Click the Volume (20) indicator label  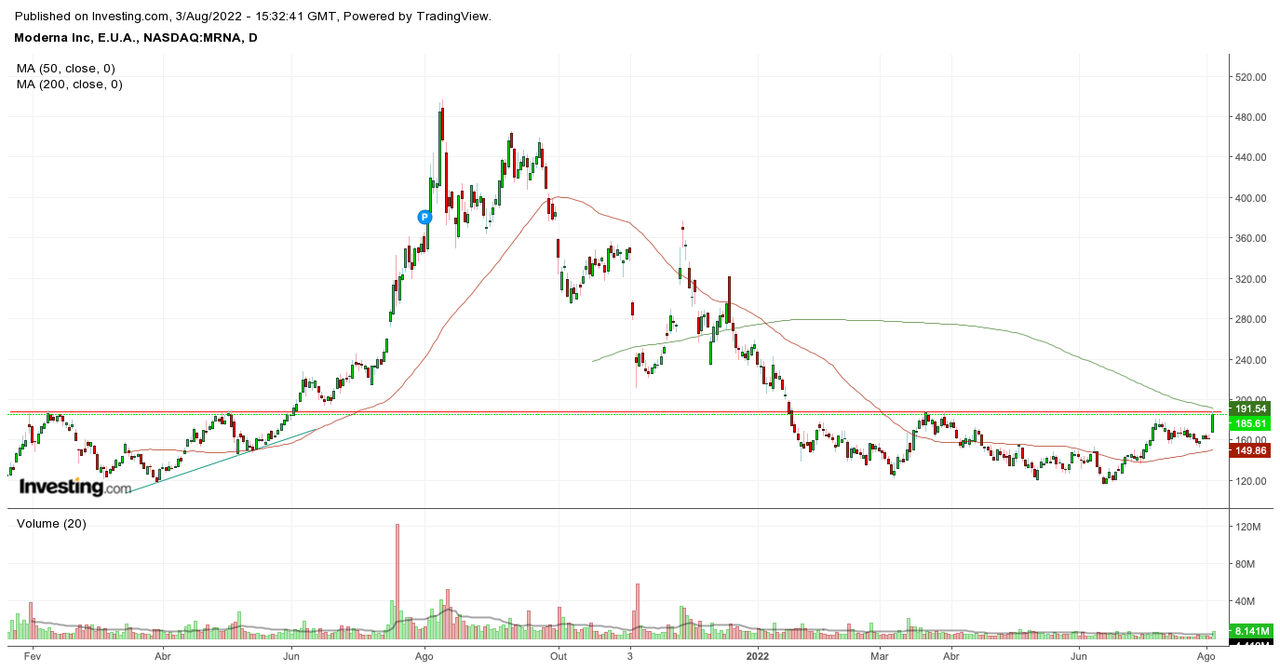click(51, 523)
